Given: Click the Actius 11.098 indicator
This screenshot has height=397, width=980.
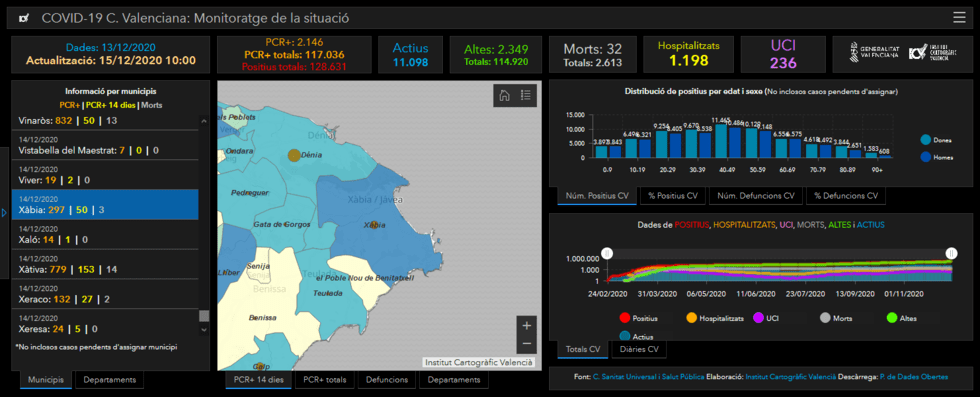Looking at the screenshot, I should 410,54.
